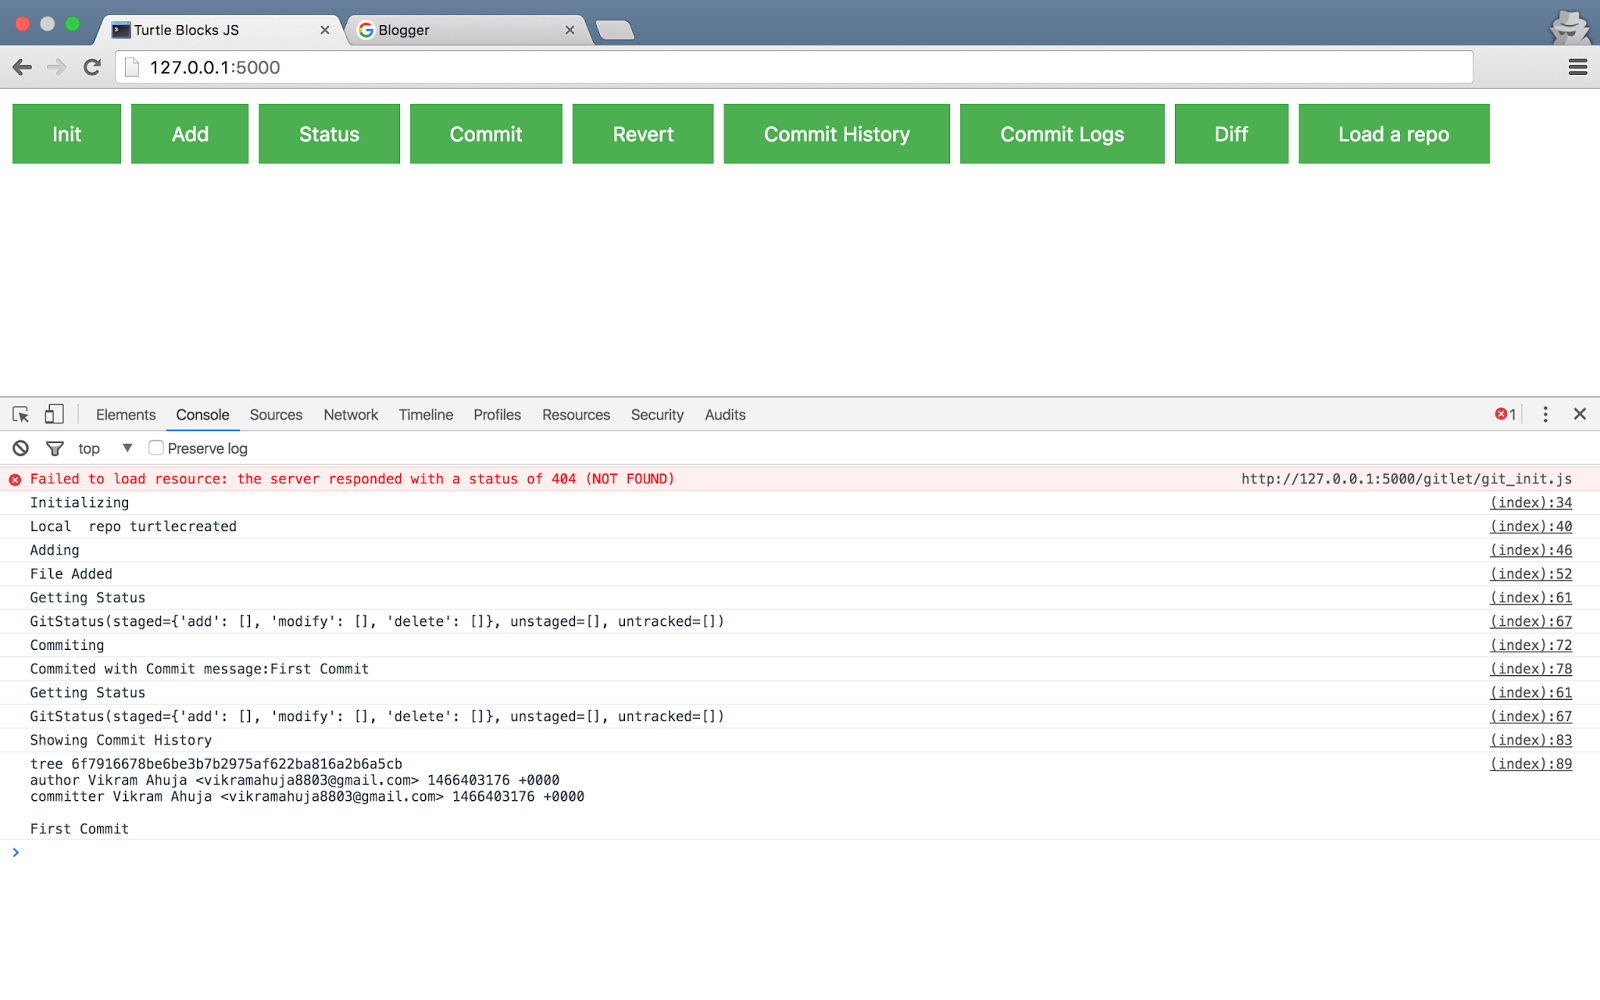1600x1000 pixels.
Task: Close the DevTools panel
Action: point(1580,414)
